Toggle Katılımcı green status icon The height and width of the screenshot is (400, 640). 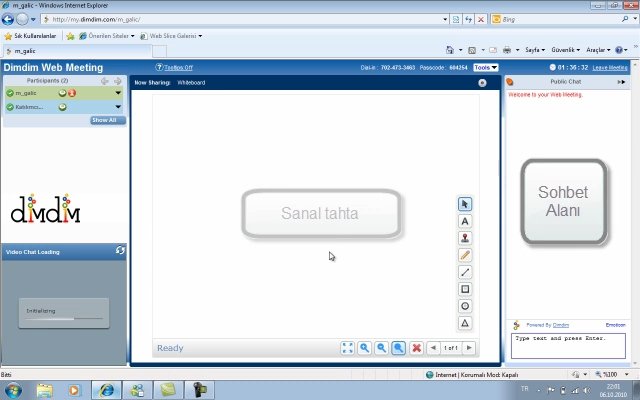[x=10, y=107]
